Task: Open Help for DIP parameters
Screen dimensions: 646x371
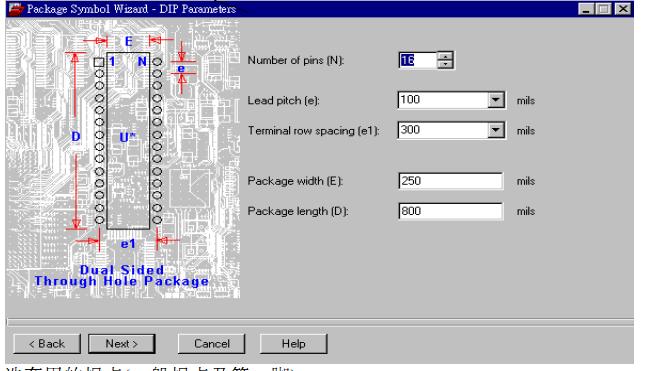Action: point(293,344)
